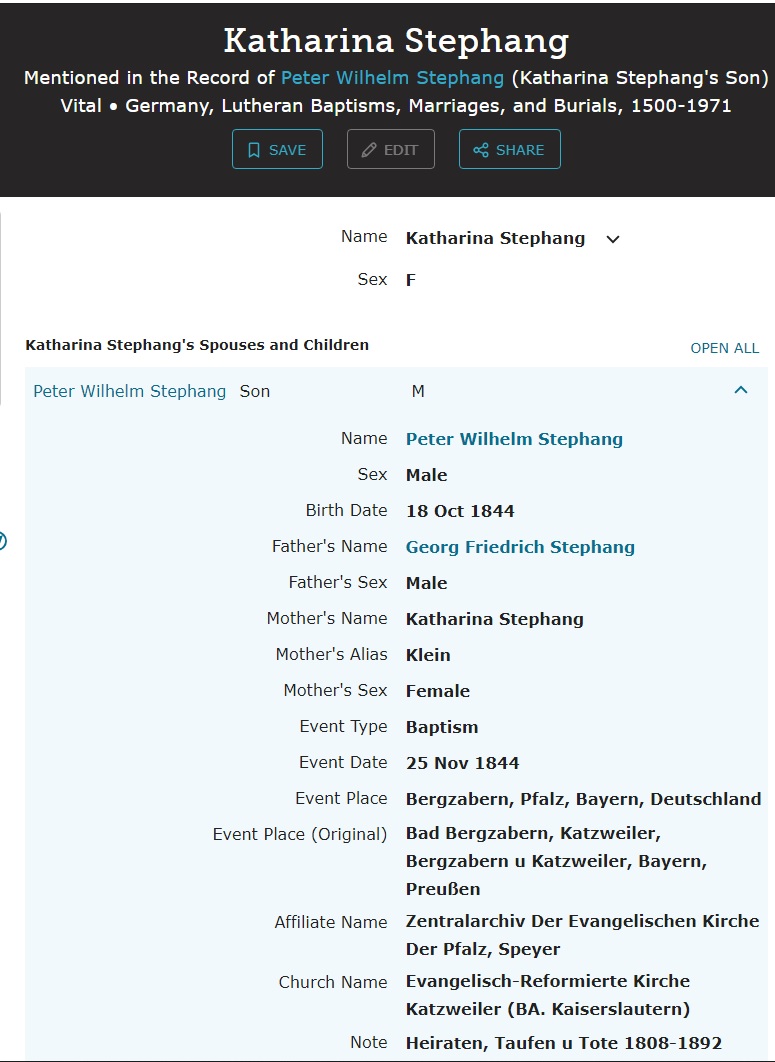This screenshot has height=1062, width=775.
Task: Click the bookmark icon in the Save button
Action: click(x=254, y=150)
